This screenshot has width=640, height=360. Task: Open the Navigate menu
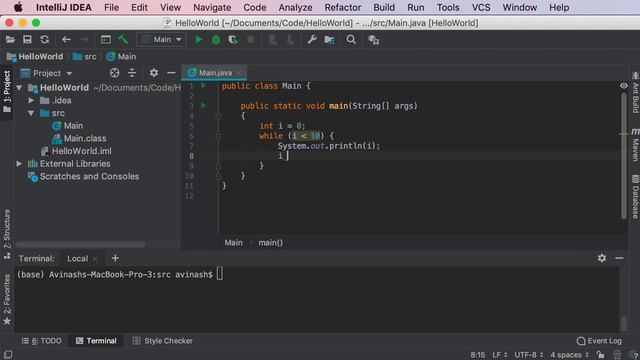click(212, 7)
